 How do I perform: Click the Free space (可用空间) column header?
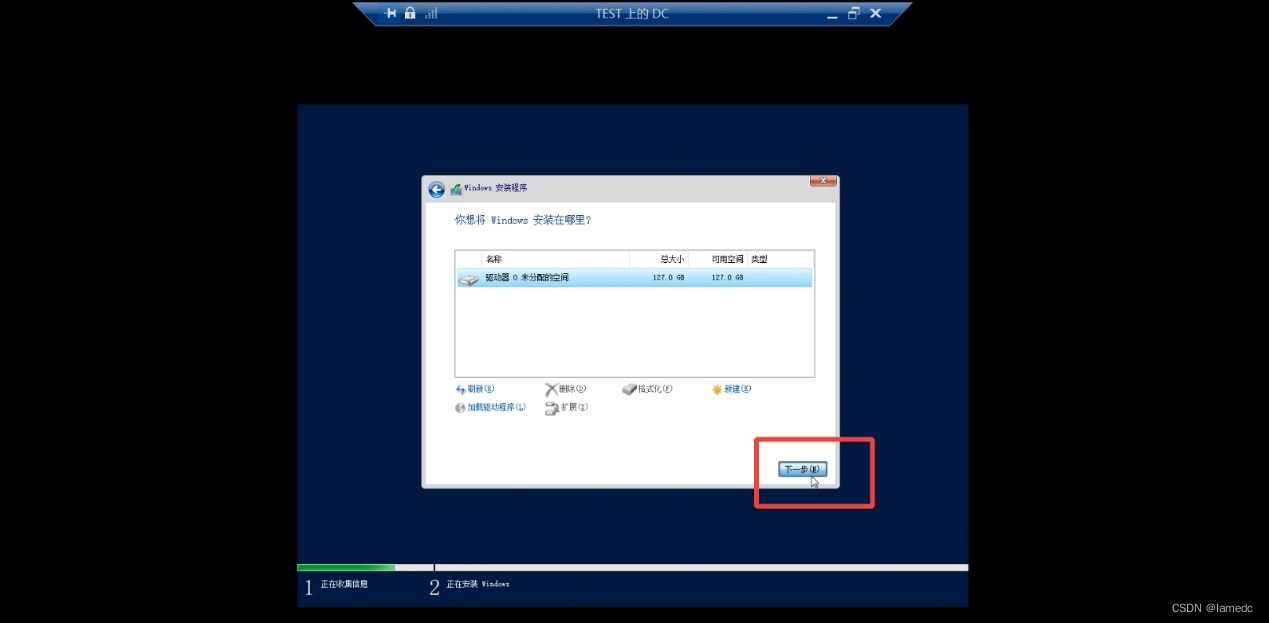click(717, 259)
